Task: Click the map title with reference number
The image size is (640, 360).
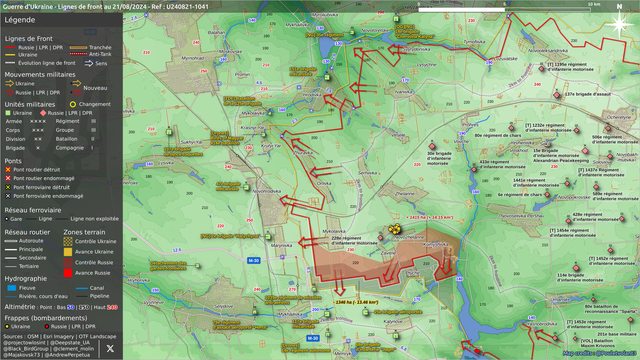Action: 105,7
